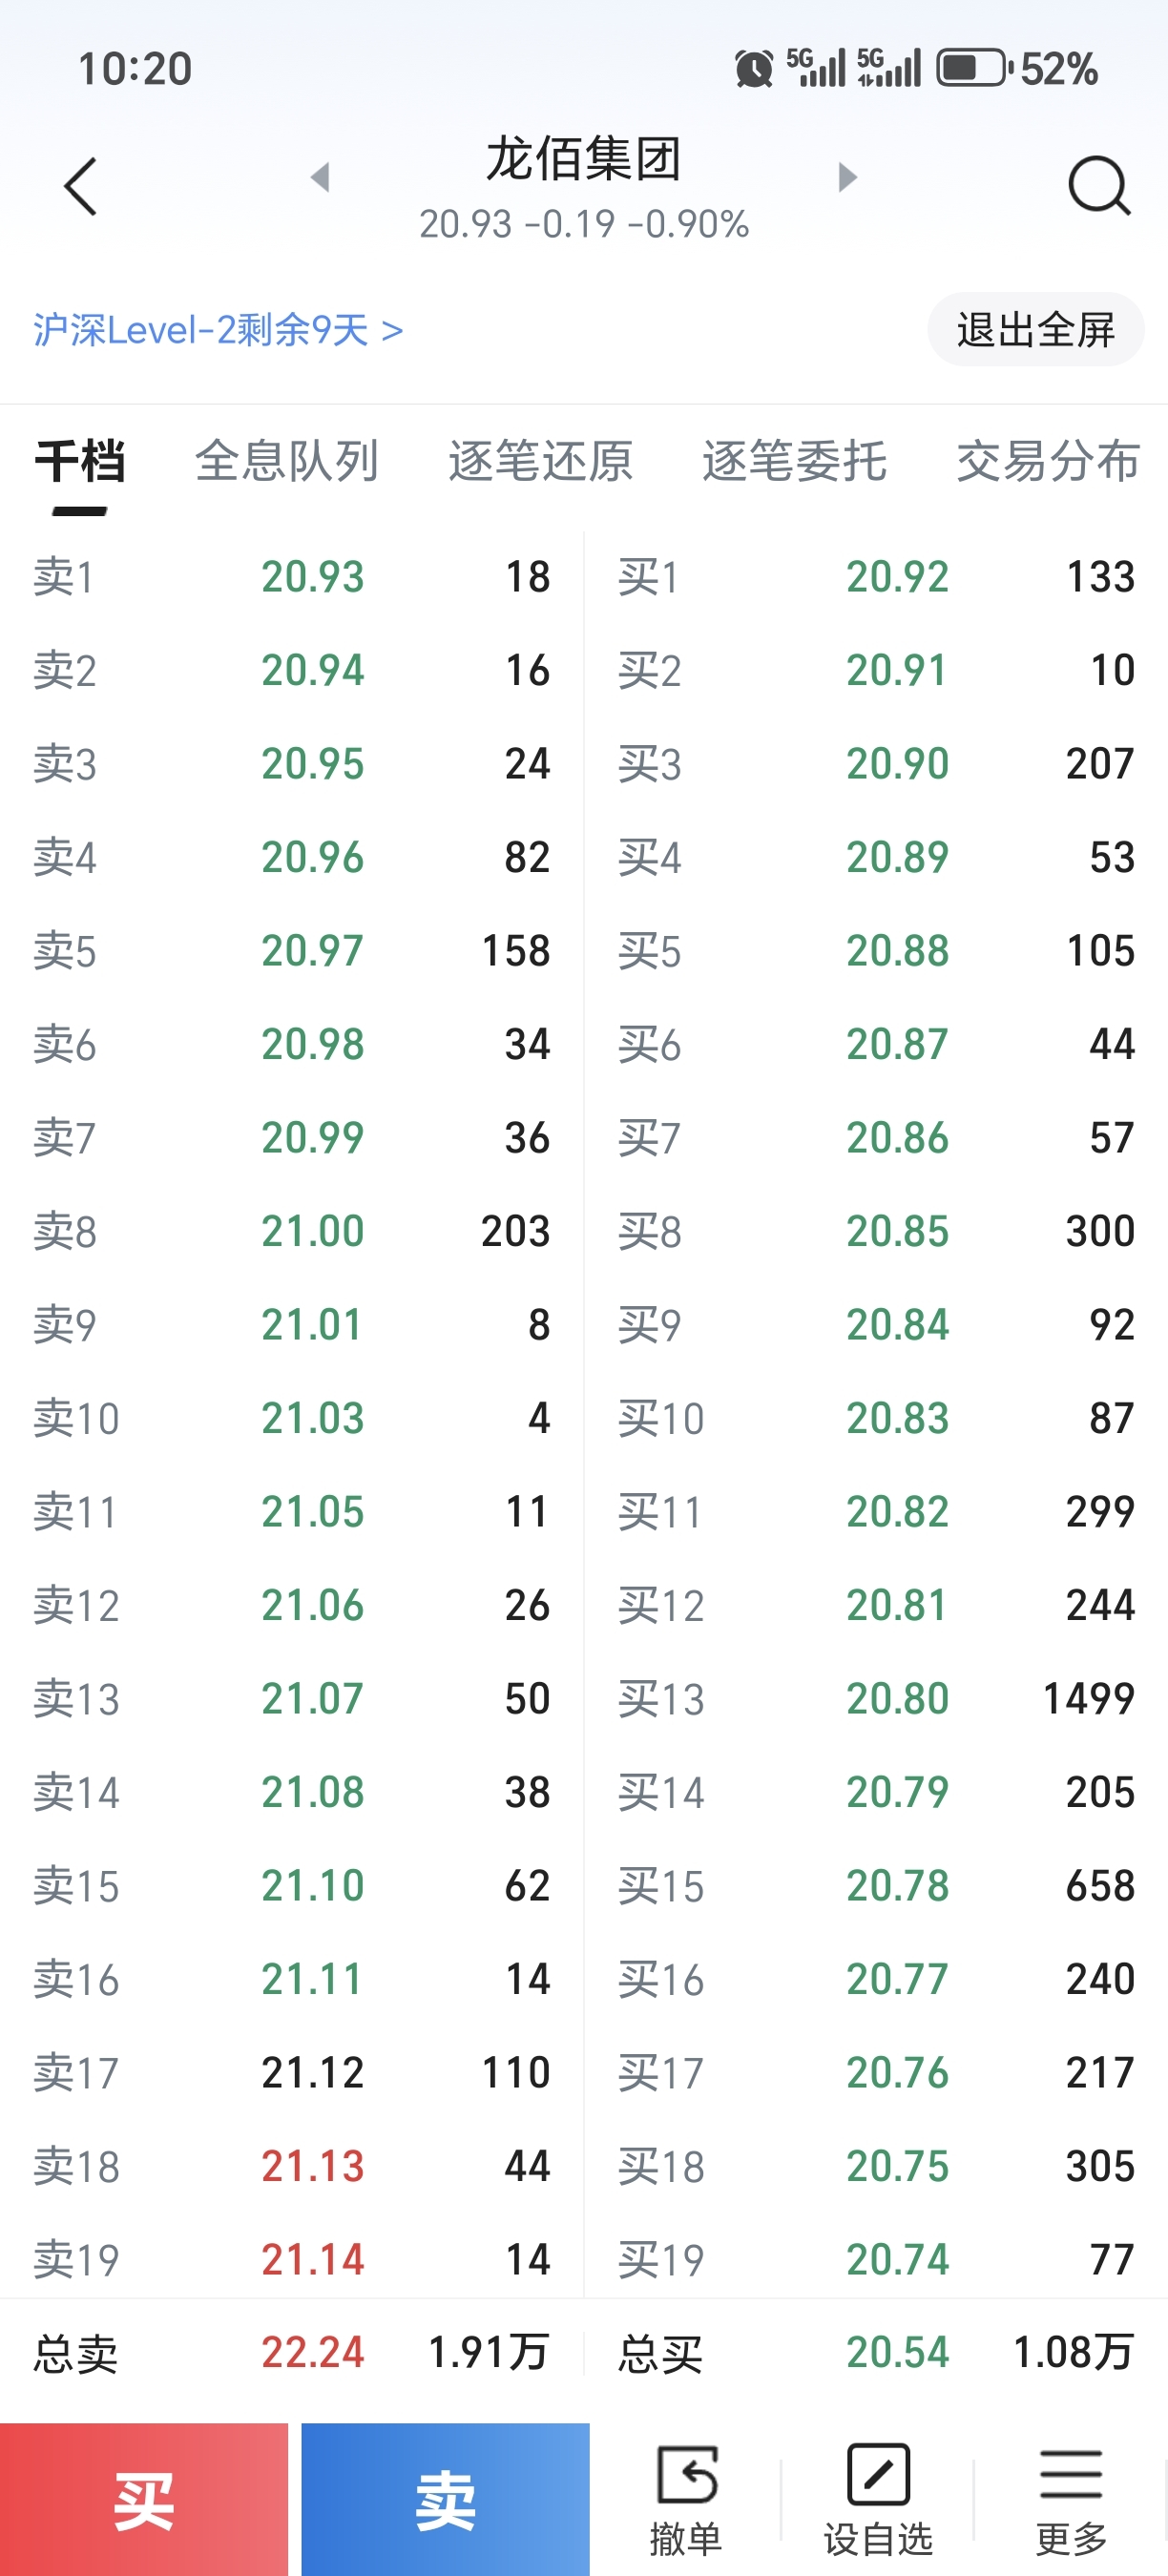Select the 千档 tab
The width and height of the screenshot is (1168, 2576).
pyautogui.click(x=80, y=462)
